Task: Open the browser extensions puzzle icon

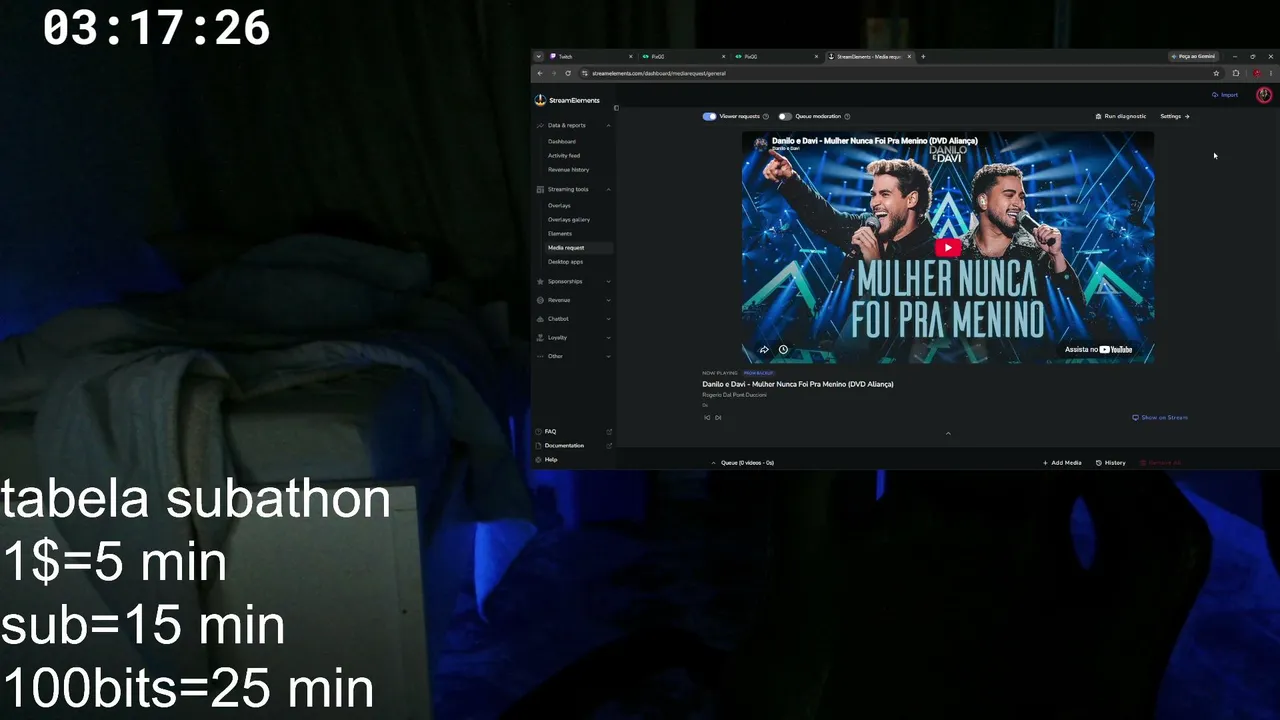Action: 1236,73
